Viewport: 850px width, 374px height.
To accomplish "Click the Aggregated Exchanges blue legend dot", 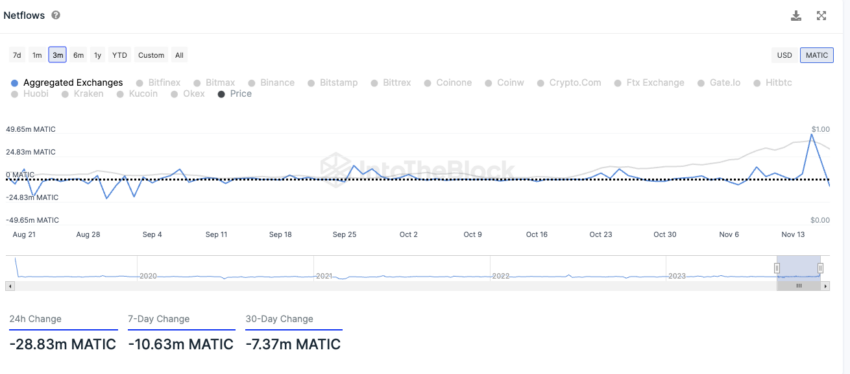I will pyautogui.click(x=15, y=83).
